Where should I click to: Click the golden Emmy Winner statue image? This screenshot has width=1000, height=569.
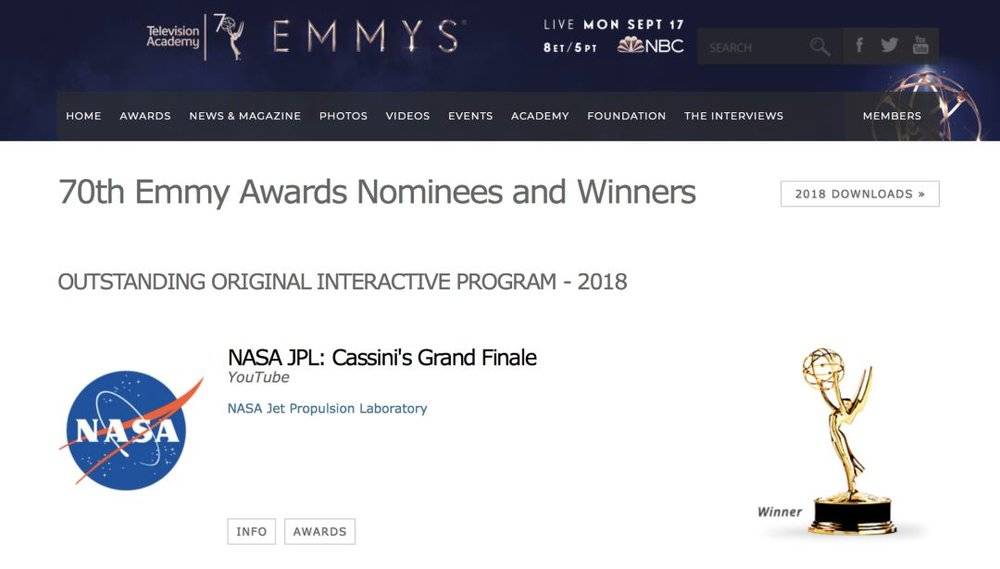(x=847, y=441)
